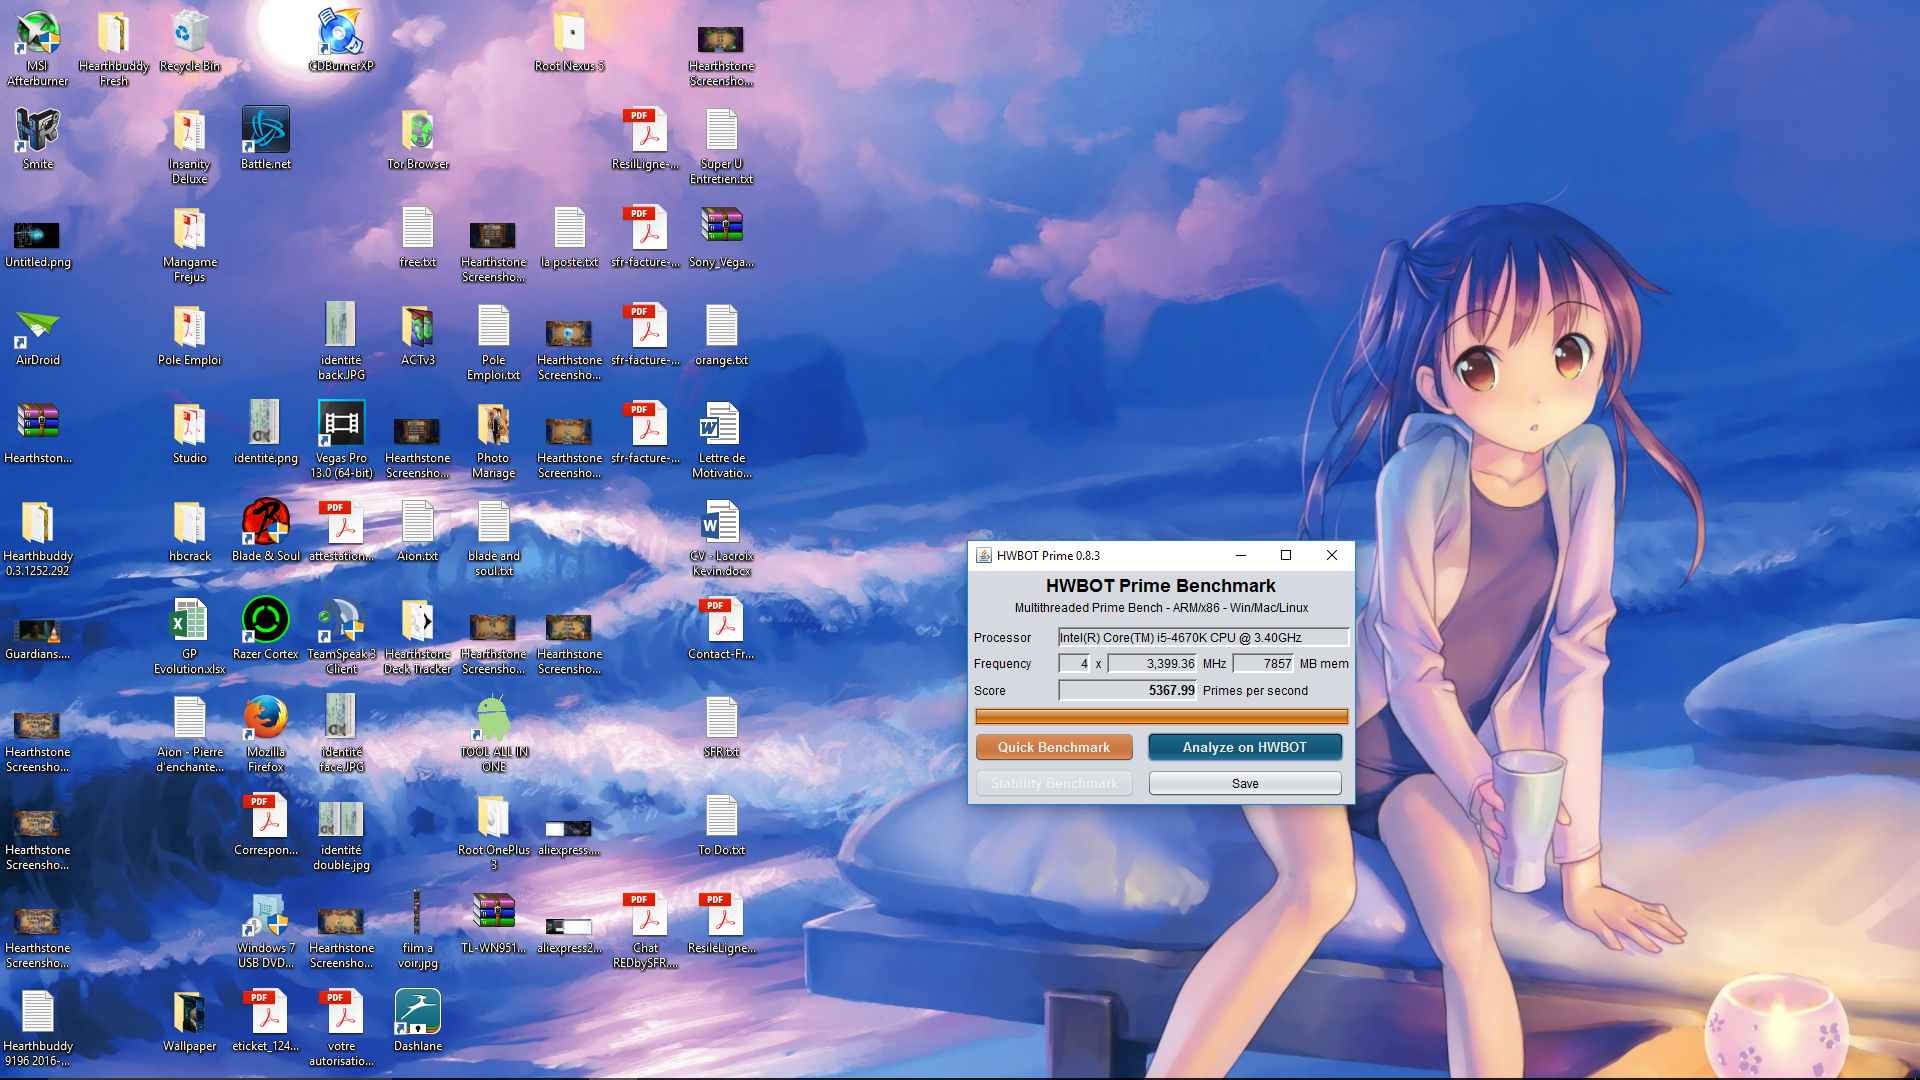Select the AirDroid shortcut icon
The width and height of the screenshot is (1920, 1080).
tap(38, 334)
